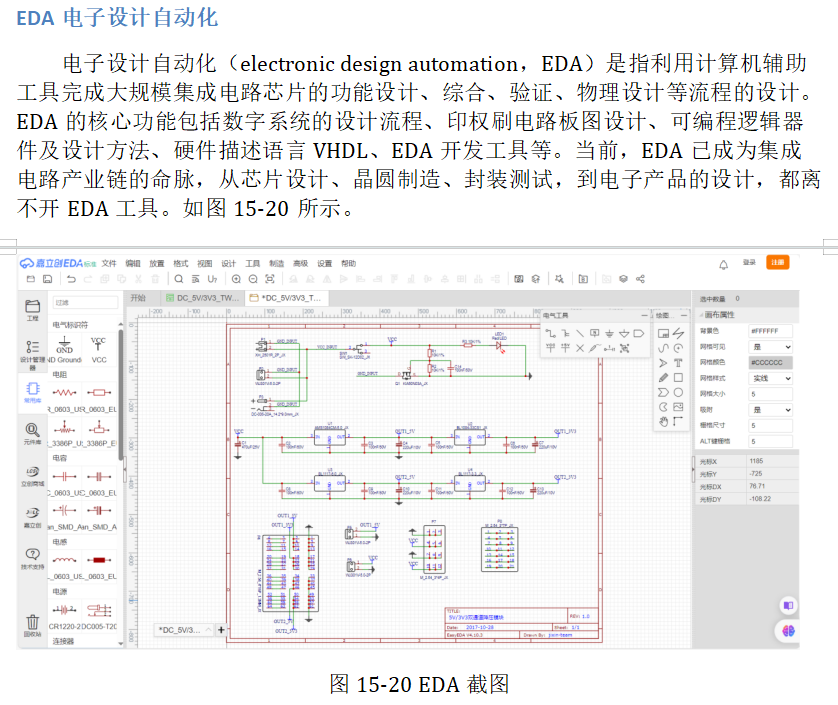Click the zoom in toolbar icon
The height and width of the screenshot is (705, 838).
[236, 279]
